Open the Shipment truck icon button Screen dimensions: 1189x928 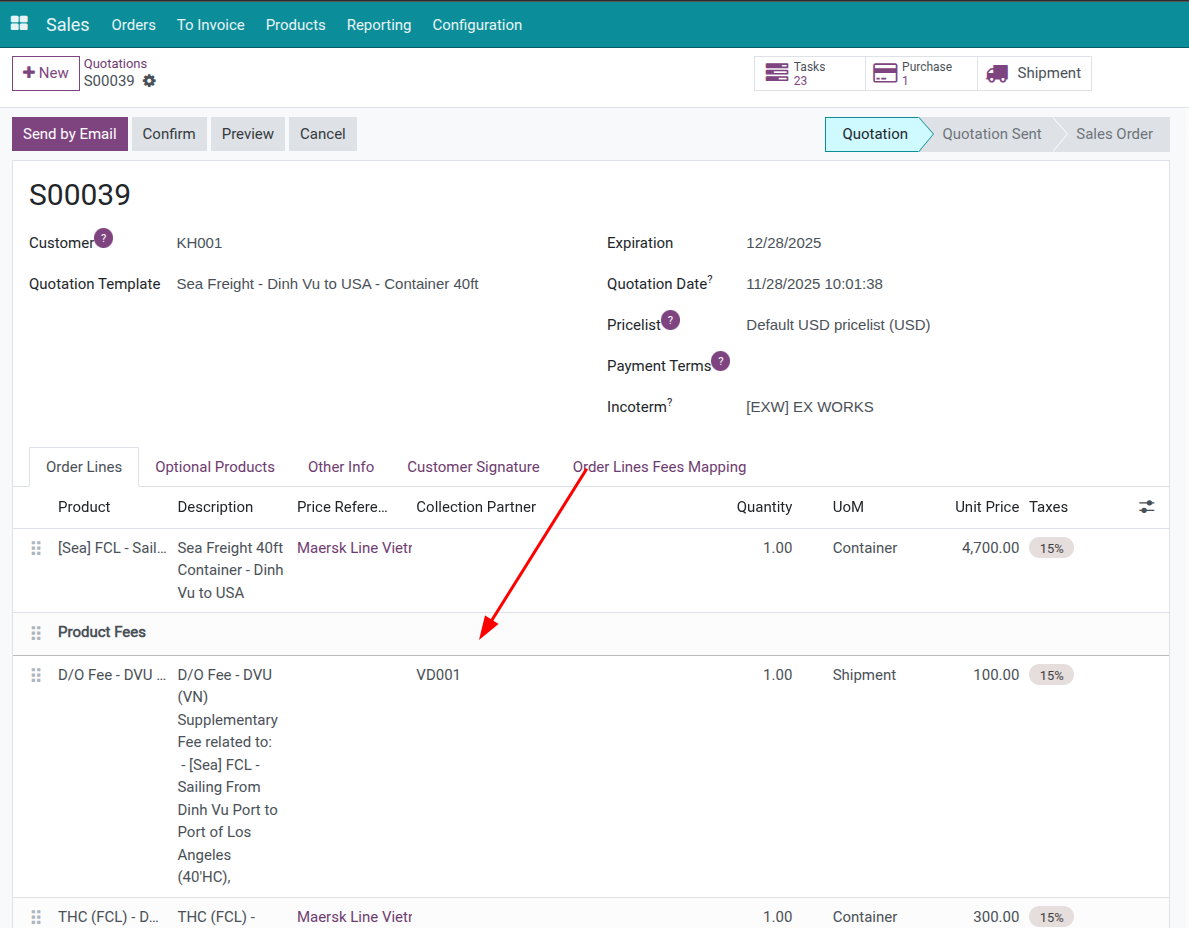point(996,73)
